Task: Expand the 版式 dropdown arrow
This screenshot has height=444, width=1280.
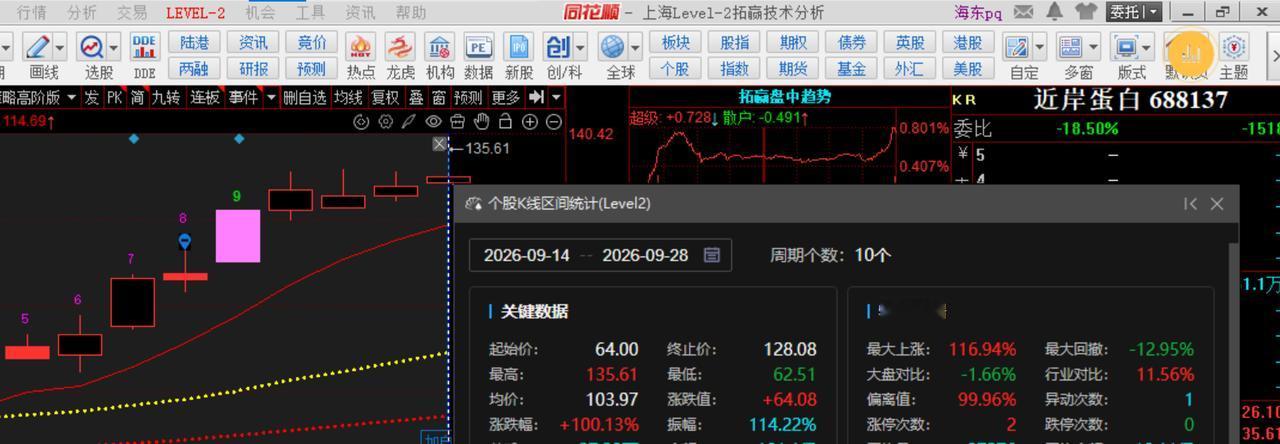Action: 1147,48
